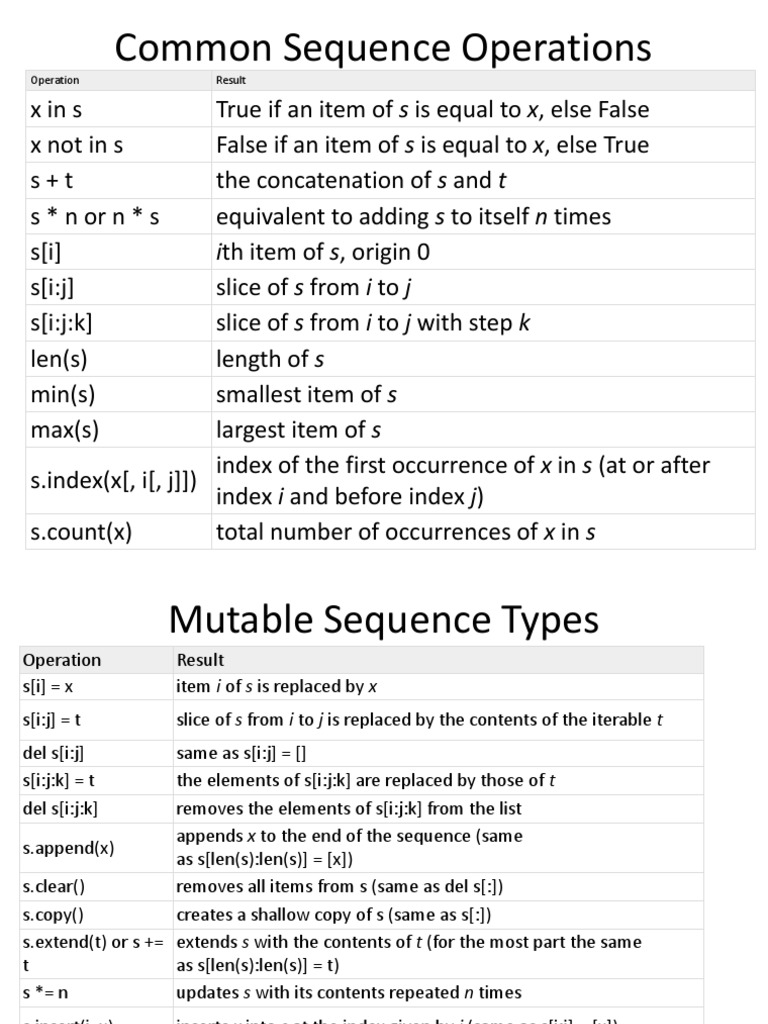Click the "s.count(x)" operation cell
The image size is (768, 1024).
pyautogui.click(x=82, y=532)
